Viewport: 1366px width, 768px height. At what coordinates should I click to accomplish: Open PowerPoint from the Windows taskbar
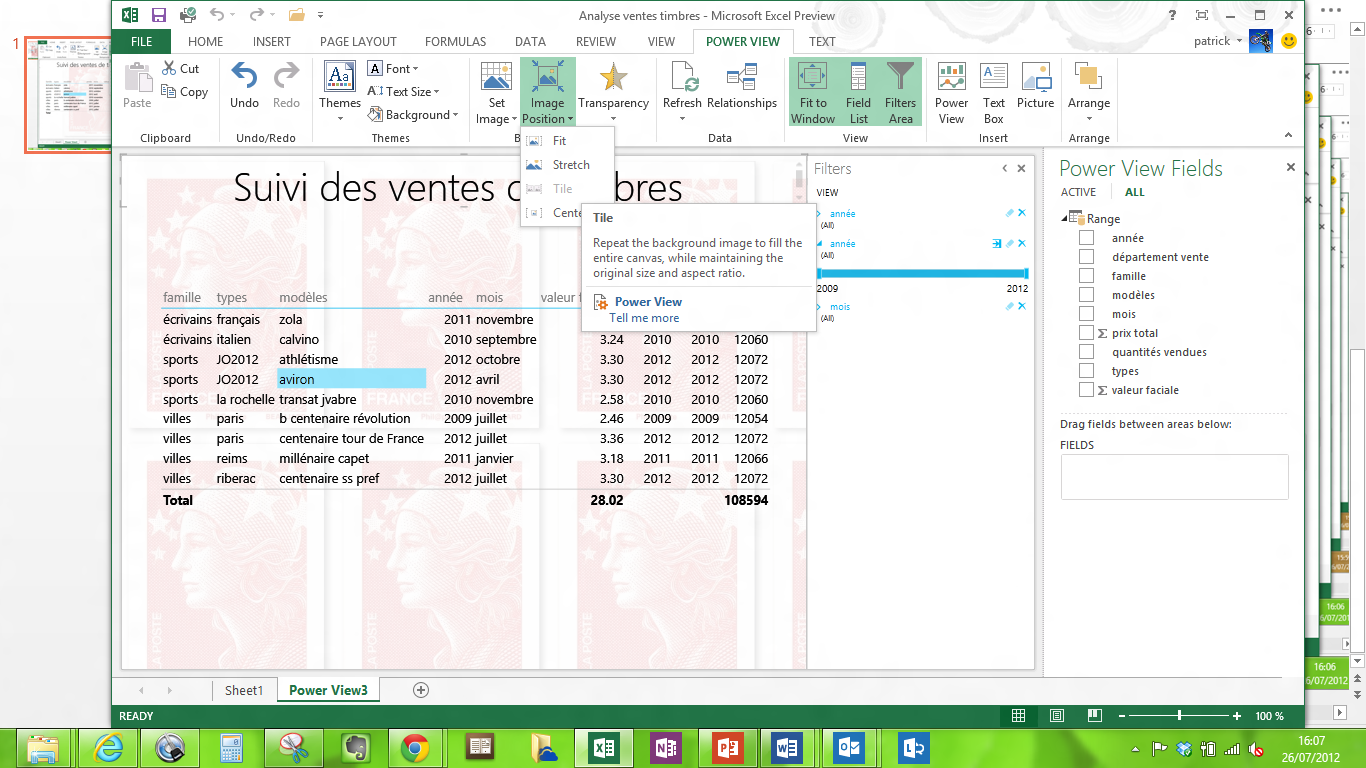tap(727, 747)
